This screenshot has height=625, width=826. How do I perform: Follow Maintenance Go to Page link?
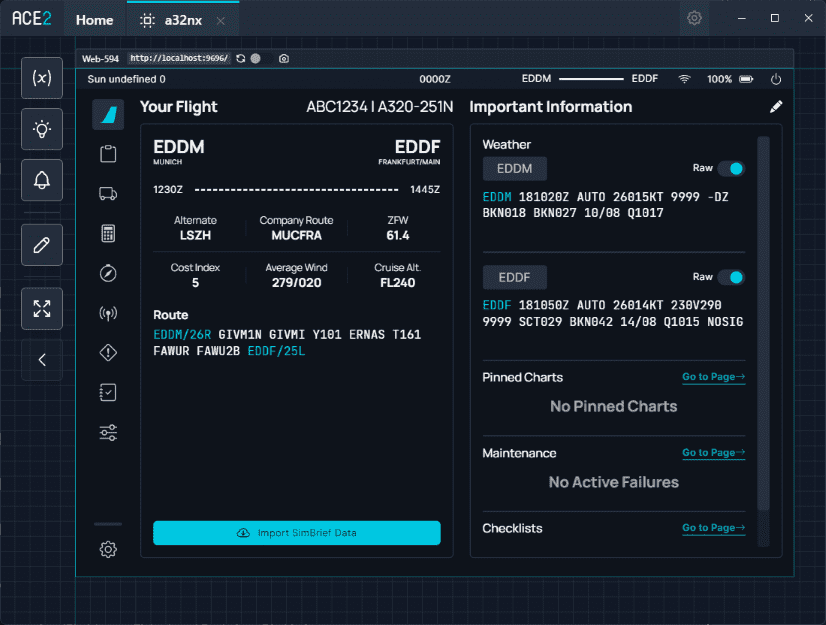tap(713, 453)
